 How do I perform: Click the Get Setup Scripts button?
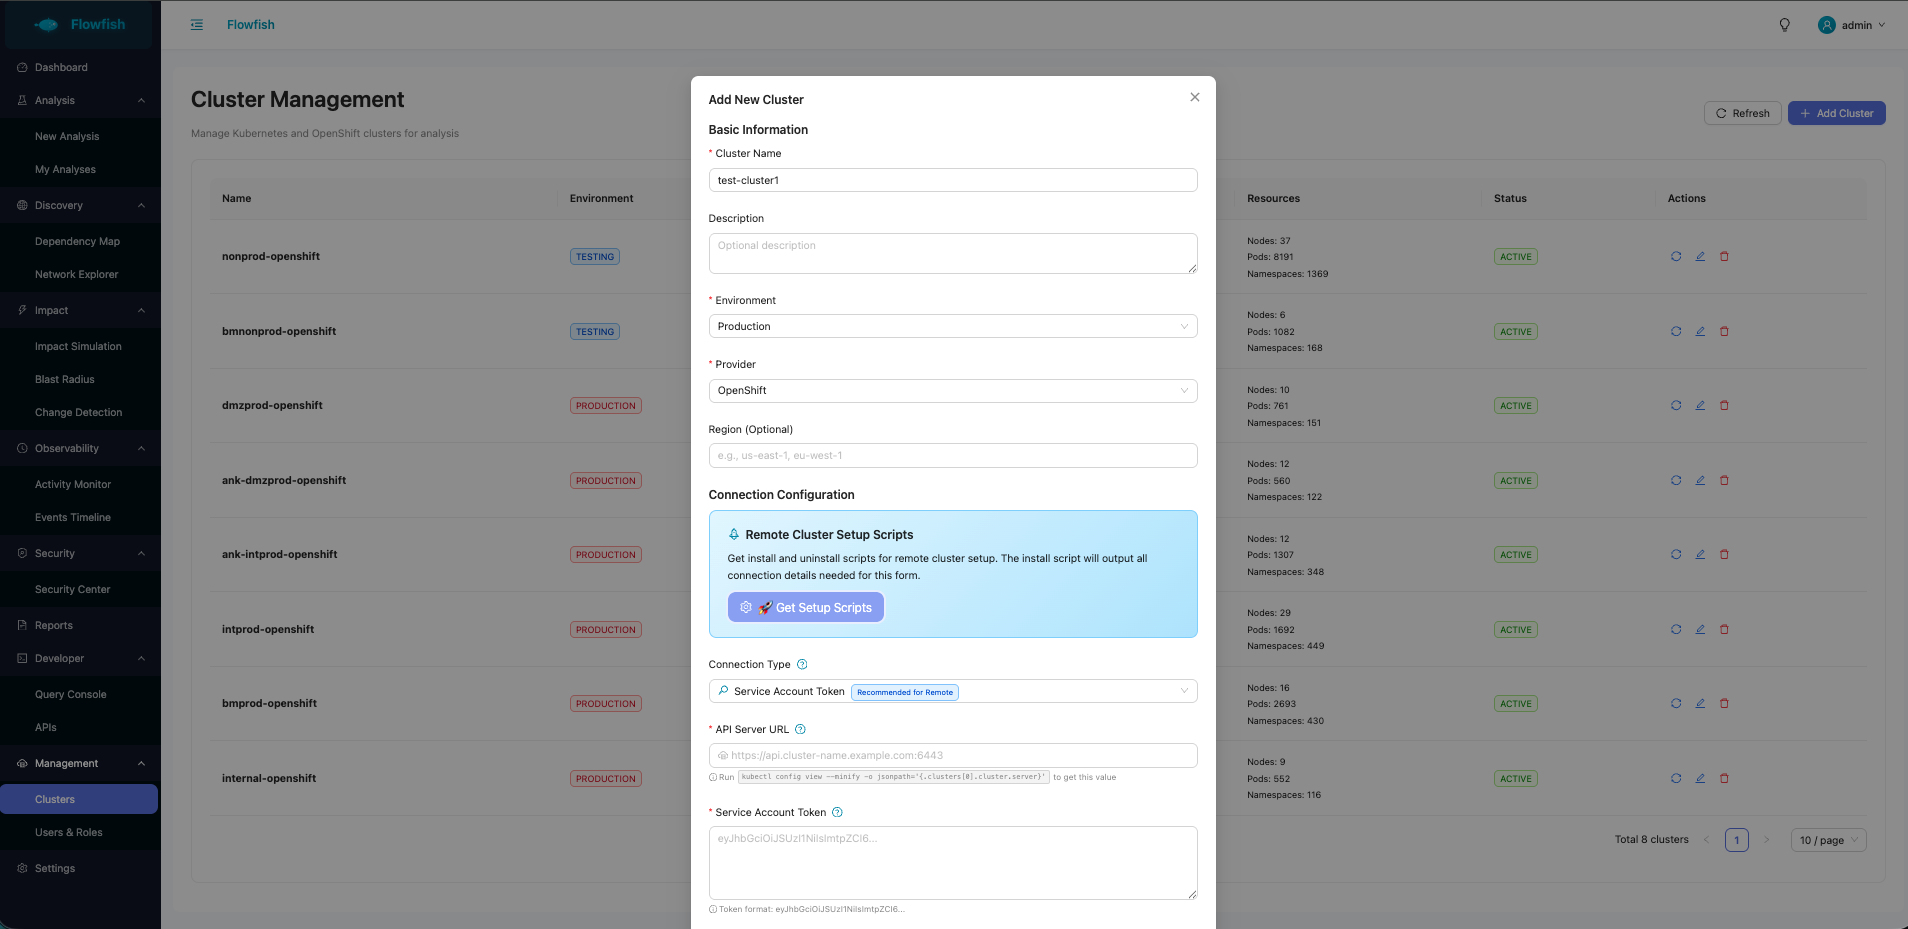[806, 607]
